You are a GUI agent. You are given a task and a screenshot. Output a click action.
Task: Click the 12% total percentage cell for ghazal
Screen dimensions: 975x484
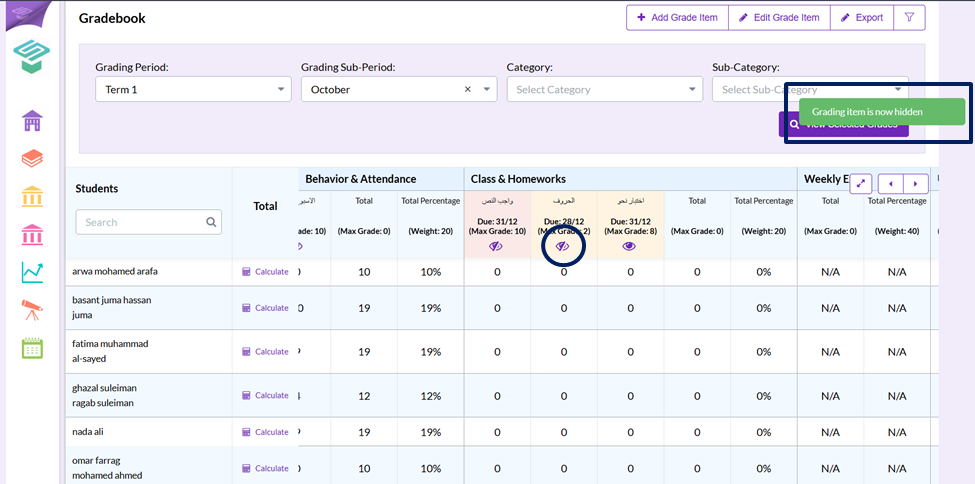tap(430, 396)
